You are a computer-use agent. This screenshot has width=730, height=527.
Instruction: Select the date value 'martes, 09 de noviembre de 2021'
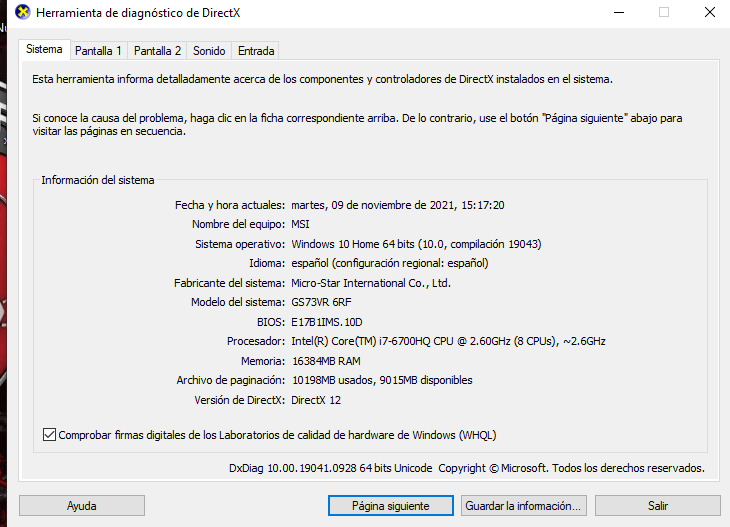click(373, 205)
